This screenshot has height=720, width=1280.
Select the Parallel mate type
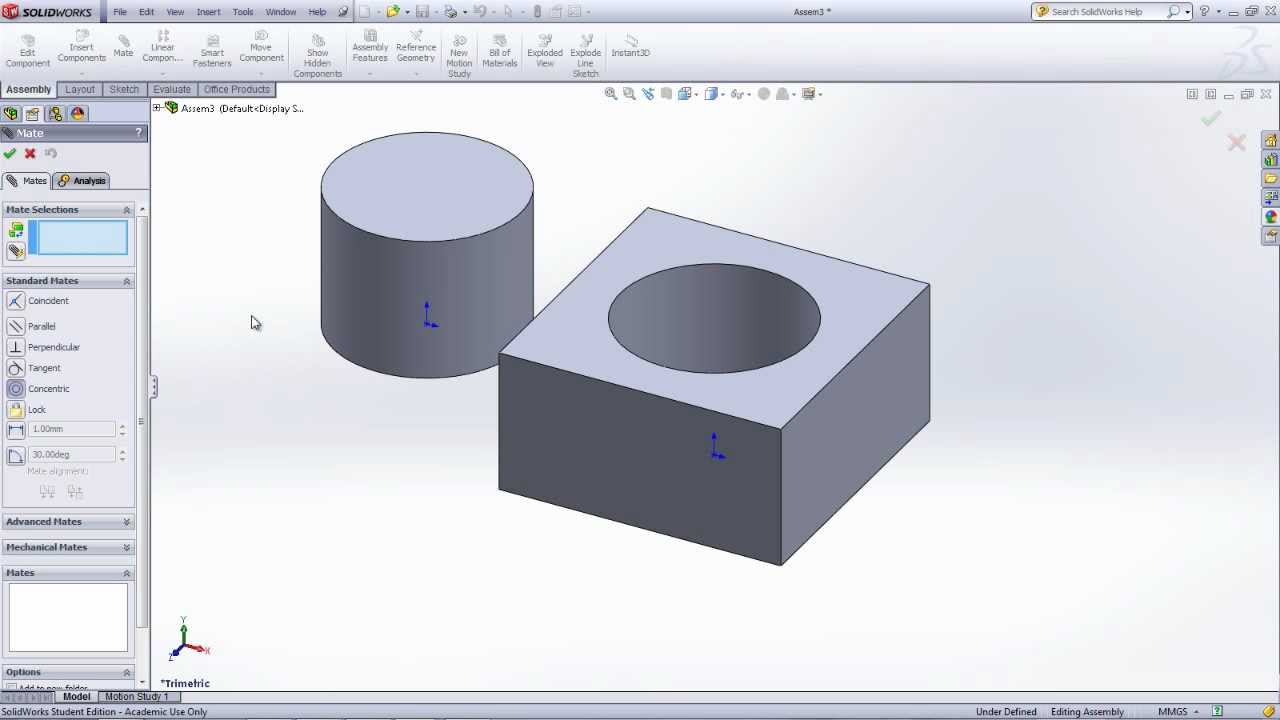click(32, 326)
